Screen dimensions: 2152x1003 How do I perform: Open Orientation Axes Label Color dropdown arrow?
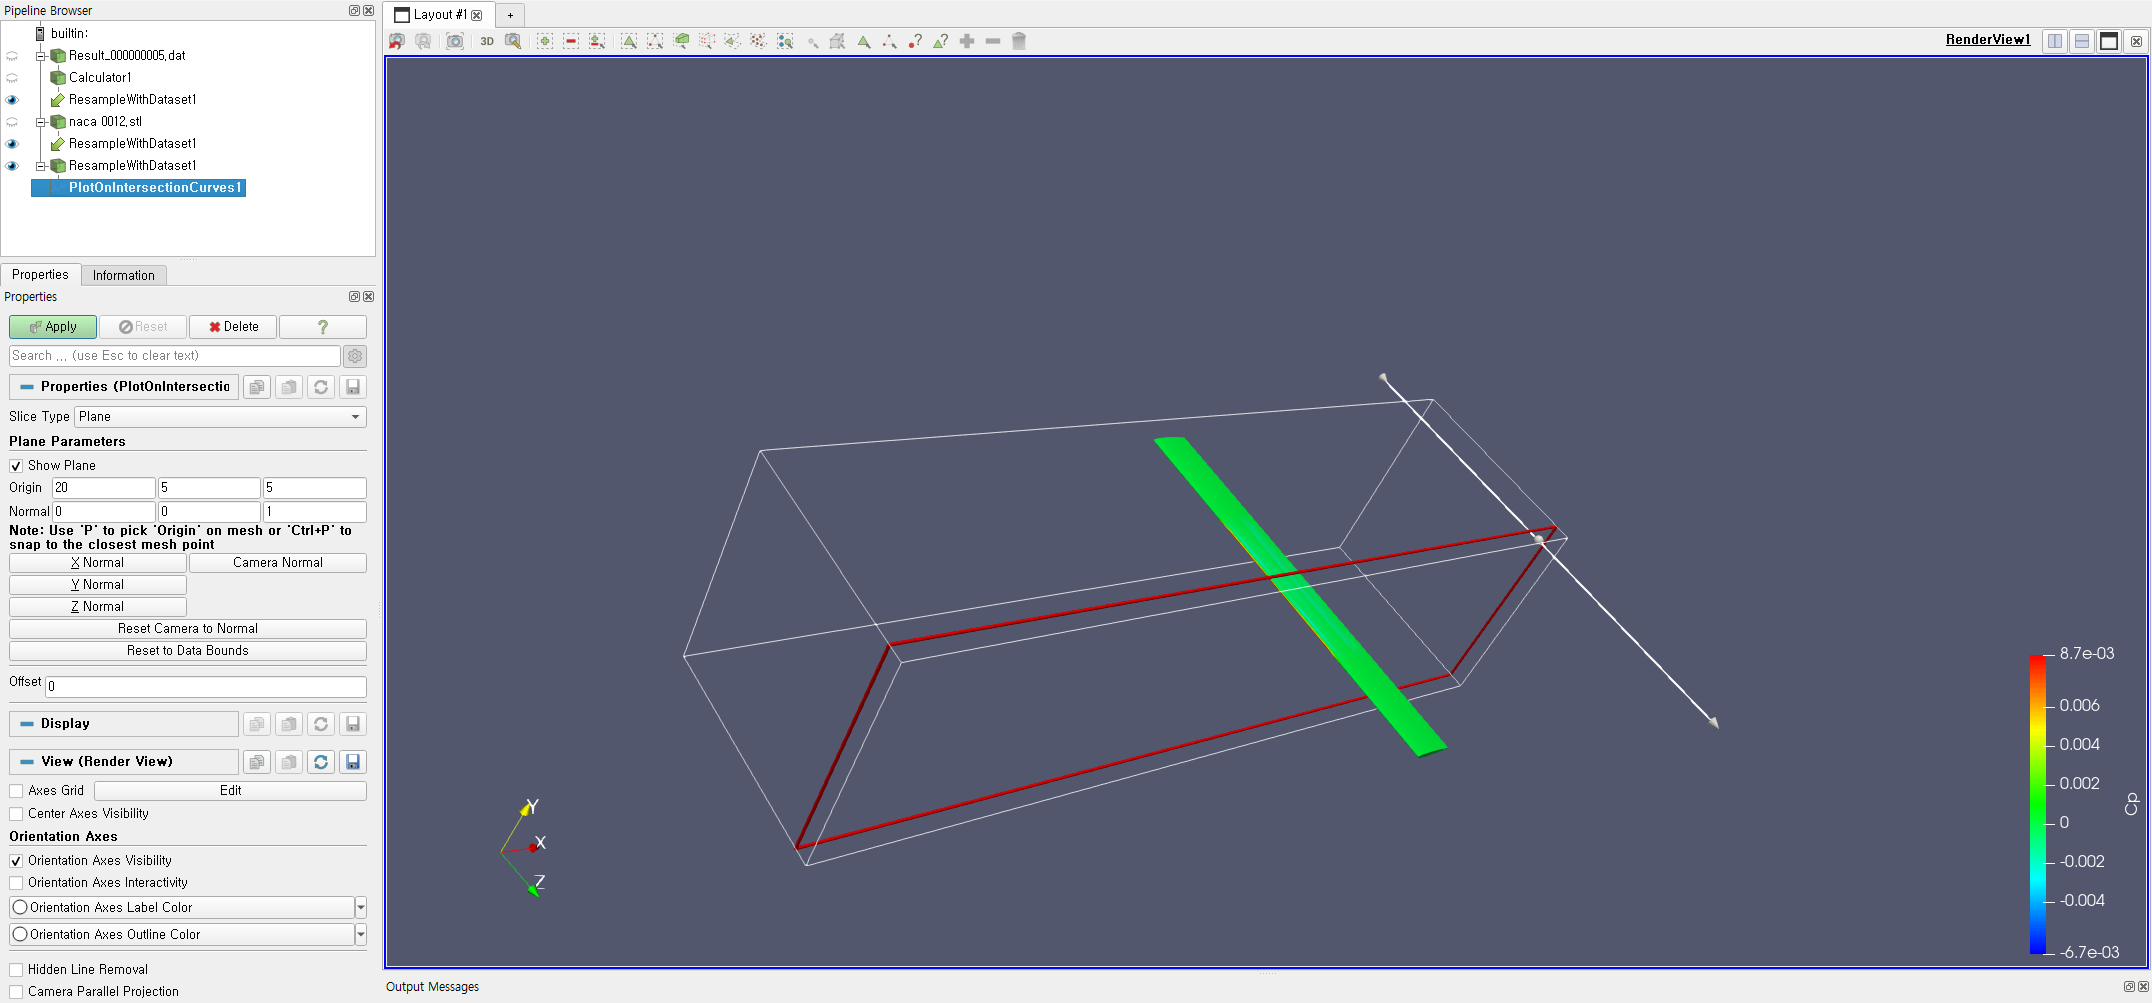(x=361, y=908)
